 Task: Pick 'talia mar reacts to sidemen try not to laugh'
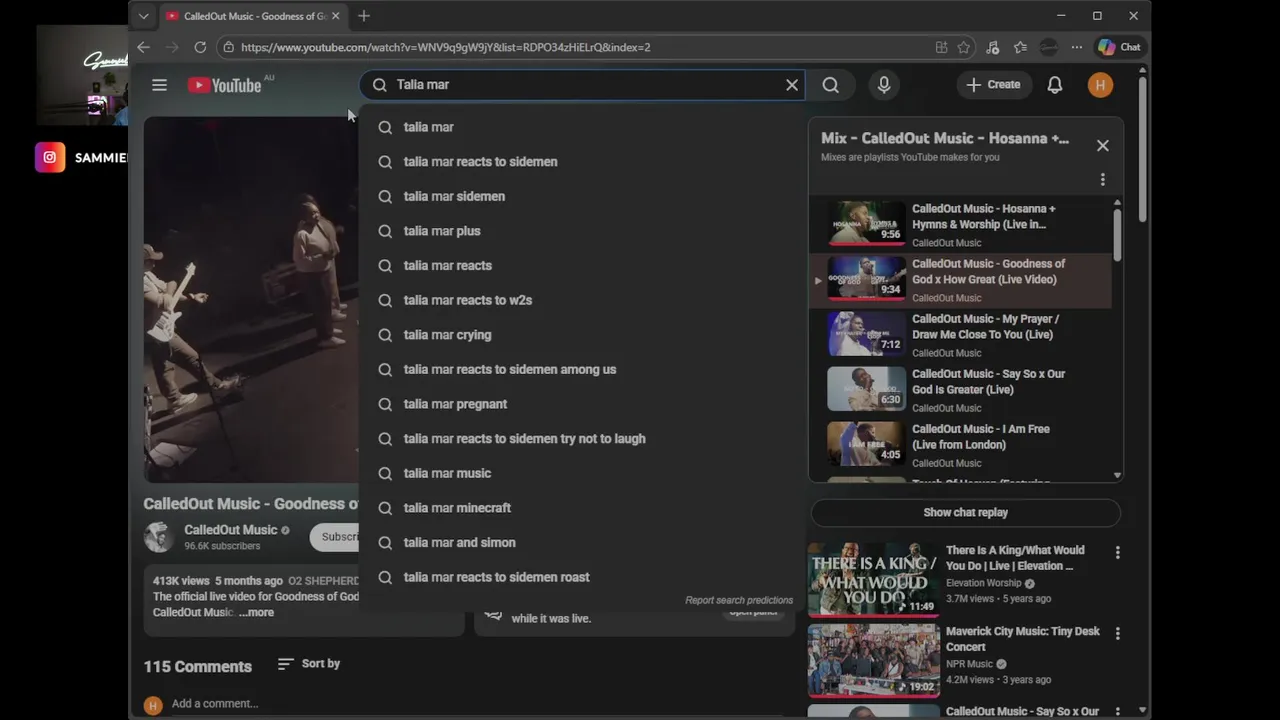coord(581,439)
